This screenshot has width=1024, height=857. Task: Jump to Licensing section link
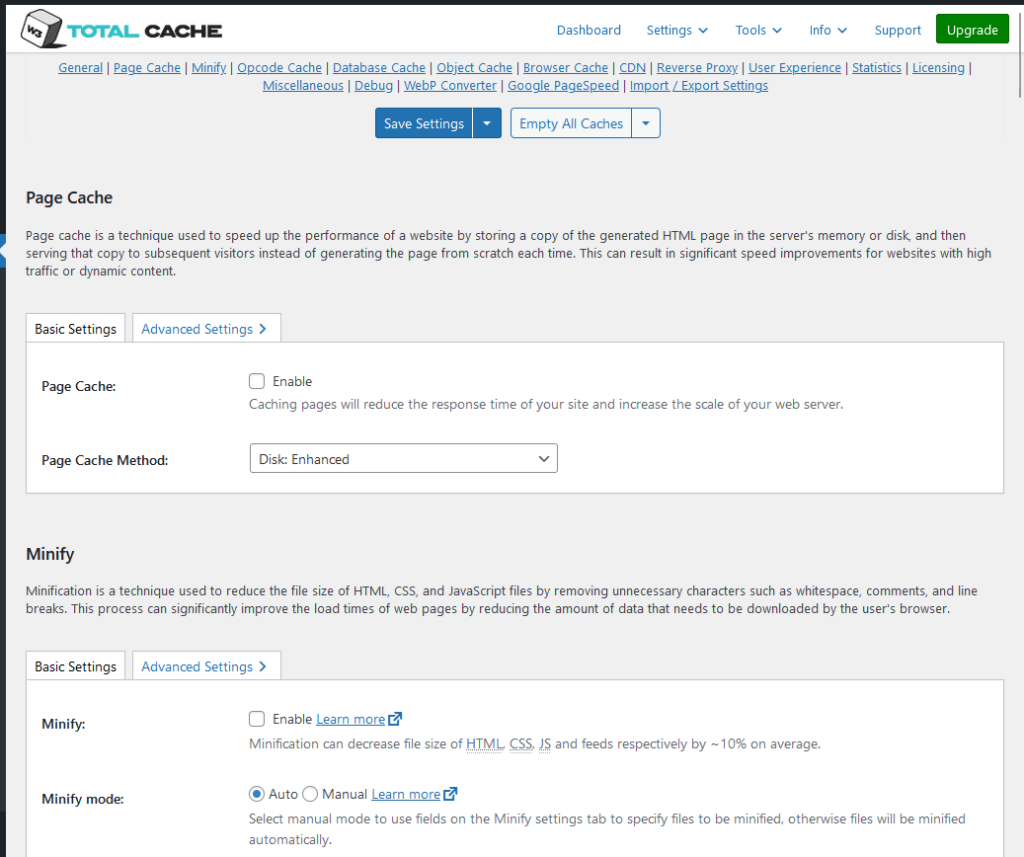point(938,67)
